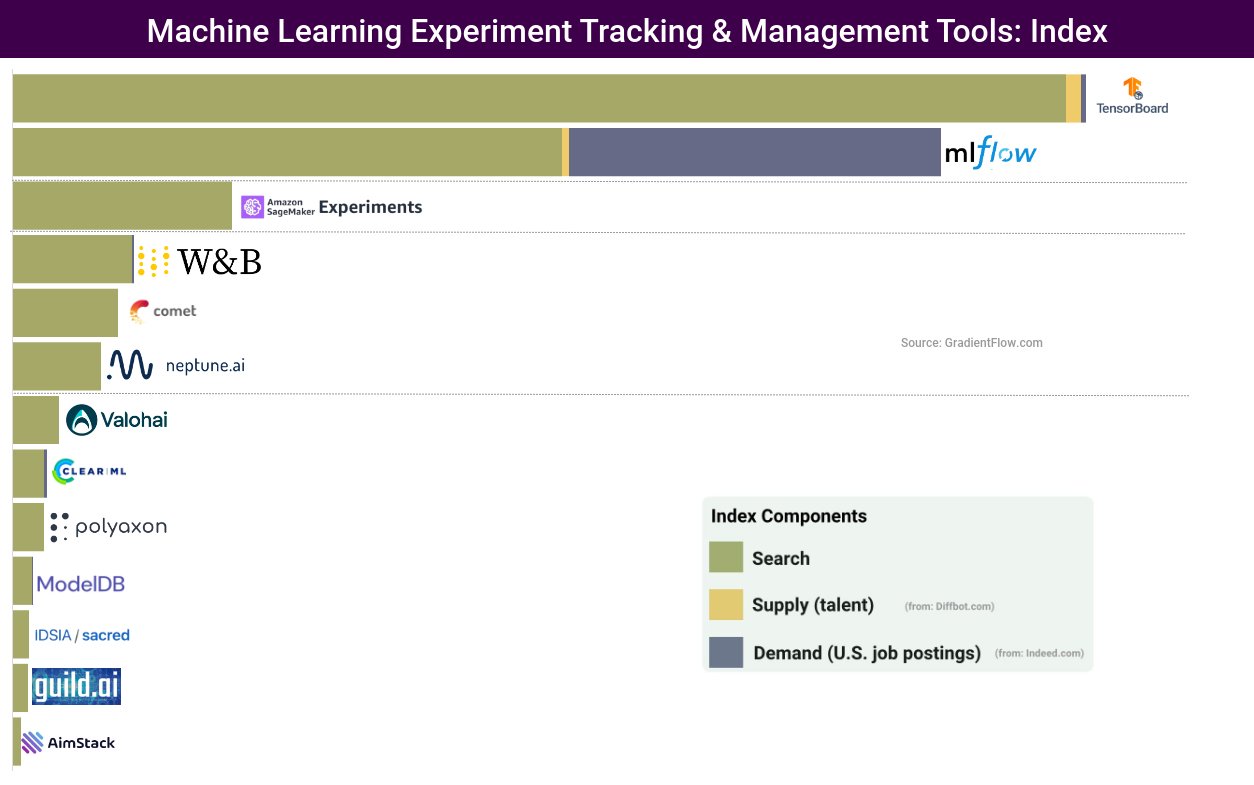Click the mlflow slate Demand bar segment

pyautogui.click(x=755, y=152)
